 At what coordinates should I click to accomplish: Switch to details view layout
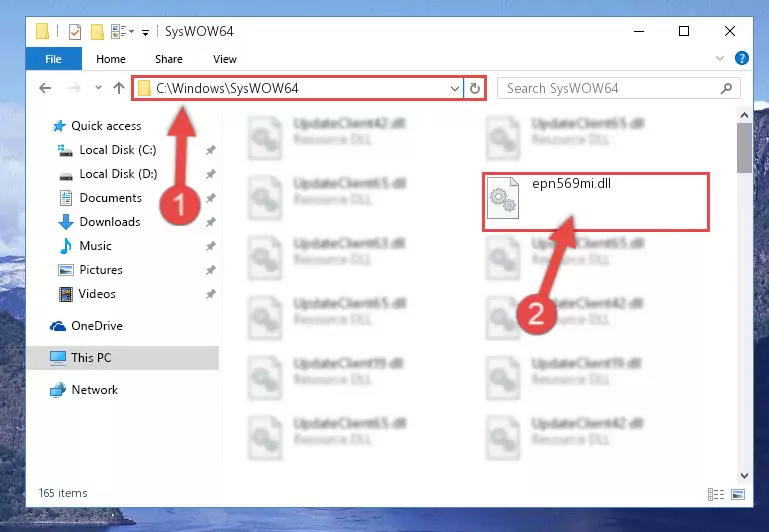pyautogui.click(x=716, y=494)
